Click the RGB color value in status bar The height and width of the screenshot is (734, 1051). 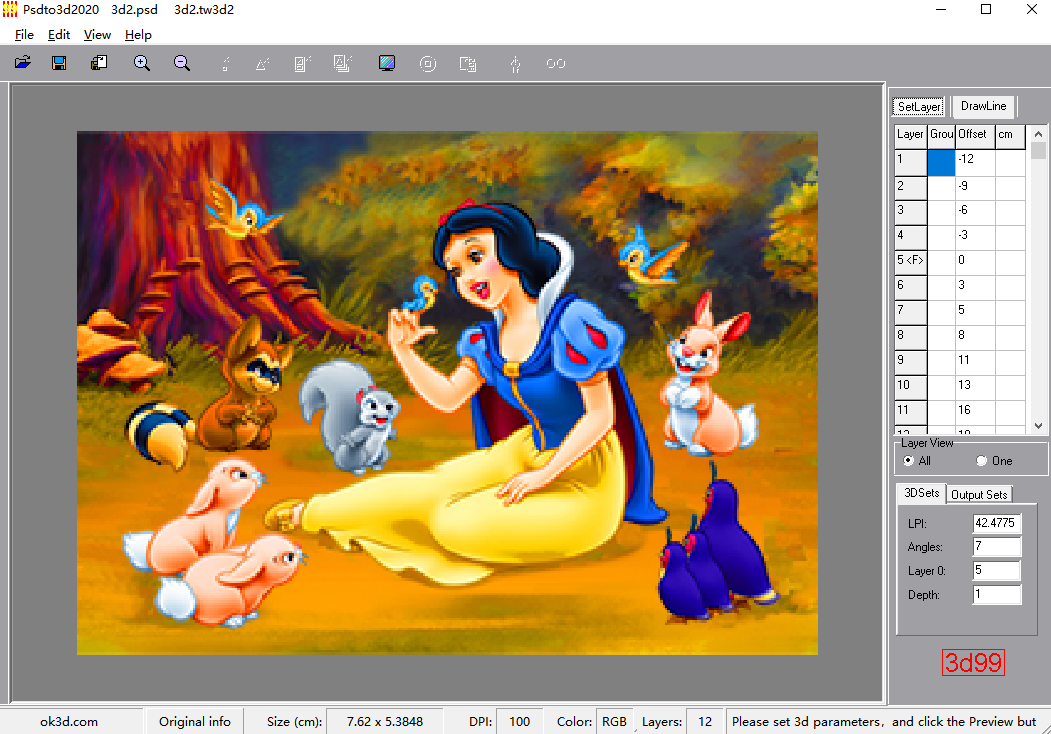pyautogui.click(x=614, y=722)
